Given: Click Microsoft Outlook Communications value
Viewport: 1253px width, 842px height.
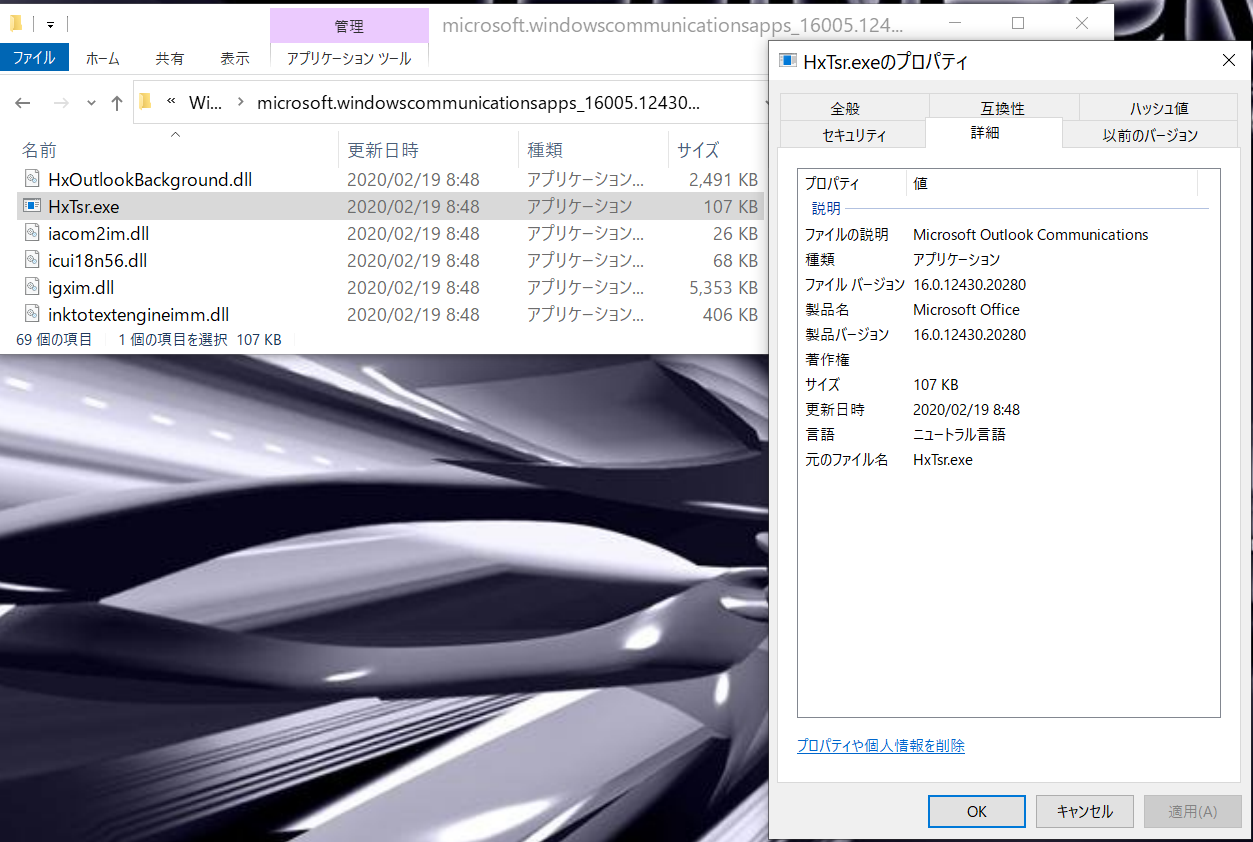Looking at the screenshot, I should (1031, 235).
